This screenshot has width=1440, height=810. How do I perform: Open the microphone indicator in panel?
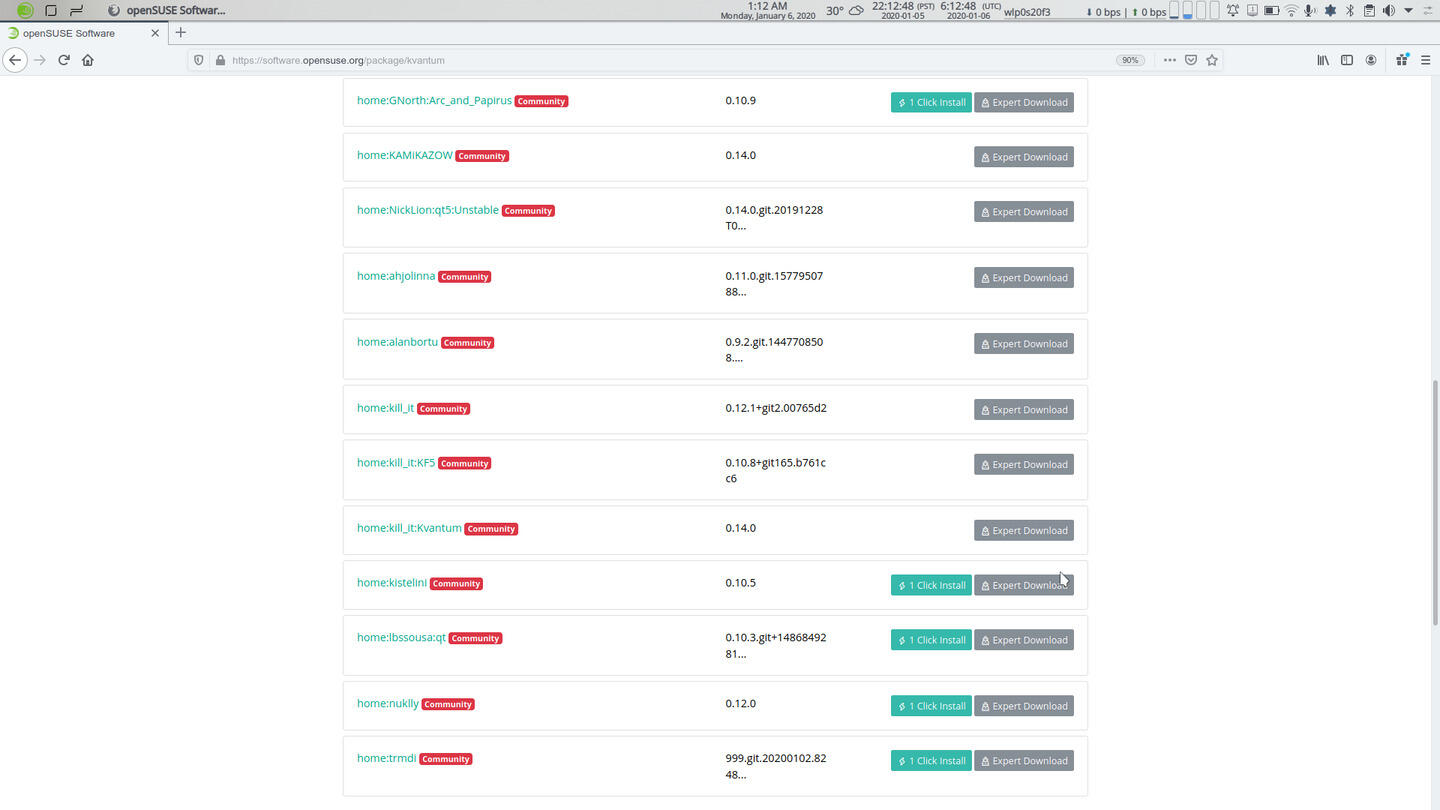(x=1310, y=11)
